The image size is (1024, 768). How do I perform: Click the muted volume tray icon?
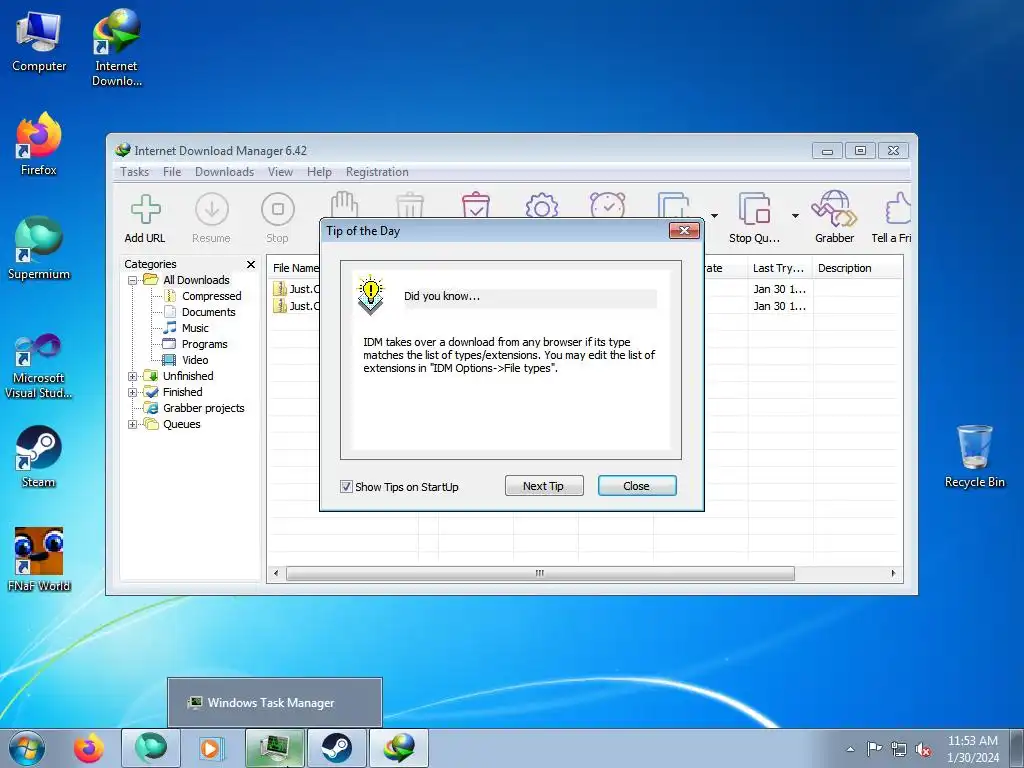coord(923,750)
